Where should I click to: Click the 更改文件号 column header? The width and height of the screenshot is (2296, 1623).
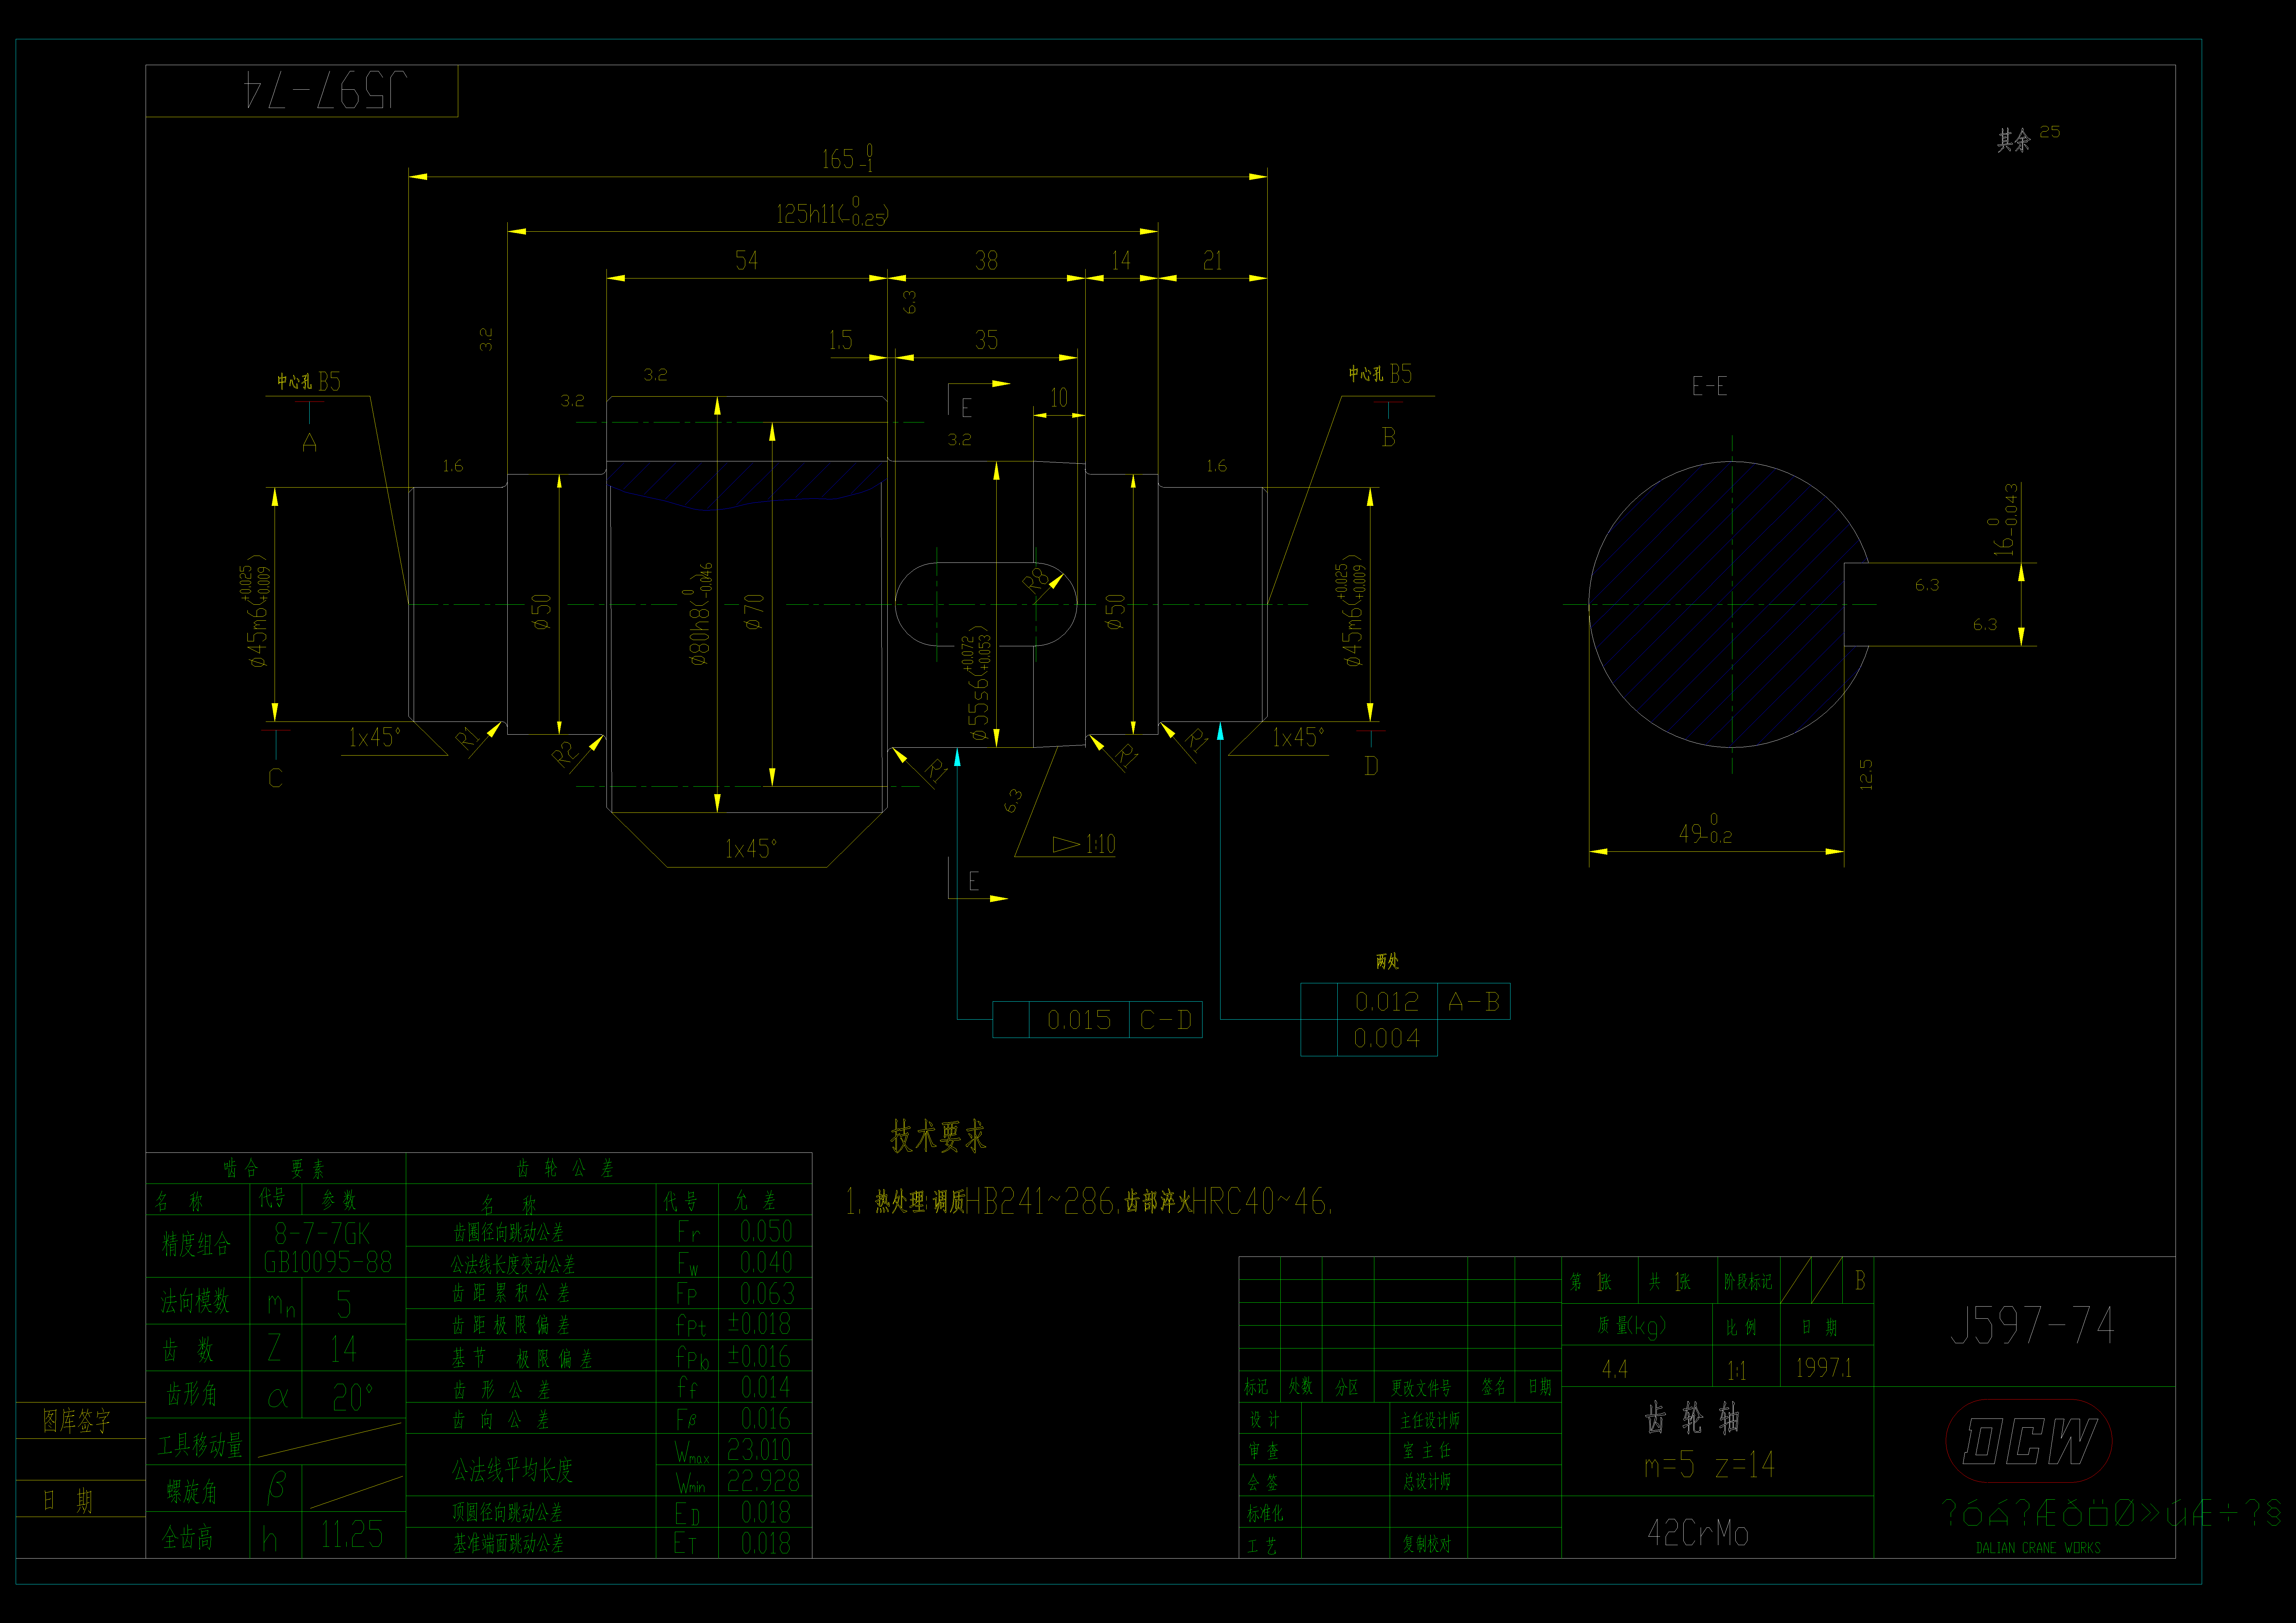tap(1421, 1388)
